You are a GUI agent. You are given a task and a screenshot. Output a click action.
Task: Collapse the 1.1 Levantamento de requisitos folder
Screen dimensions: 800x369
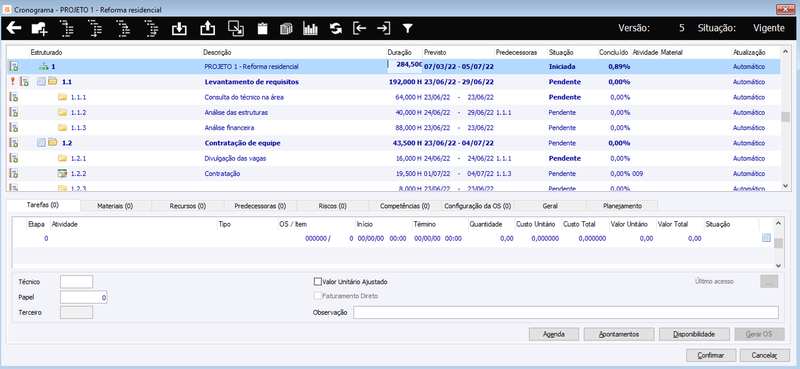(x=53, y=82)
